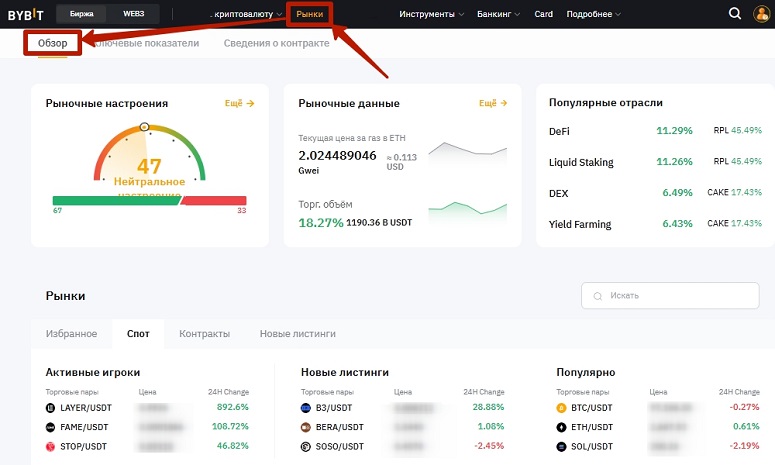Switch to the WEB3 mode toggle
775x465 pixels.
(133, 14)
